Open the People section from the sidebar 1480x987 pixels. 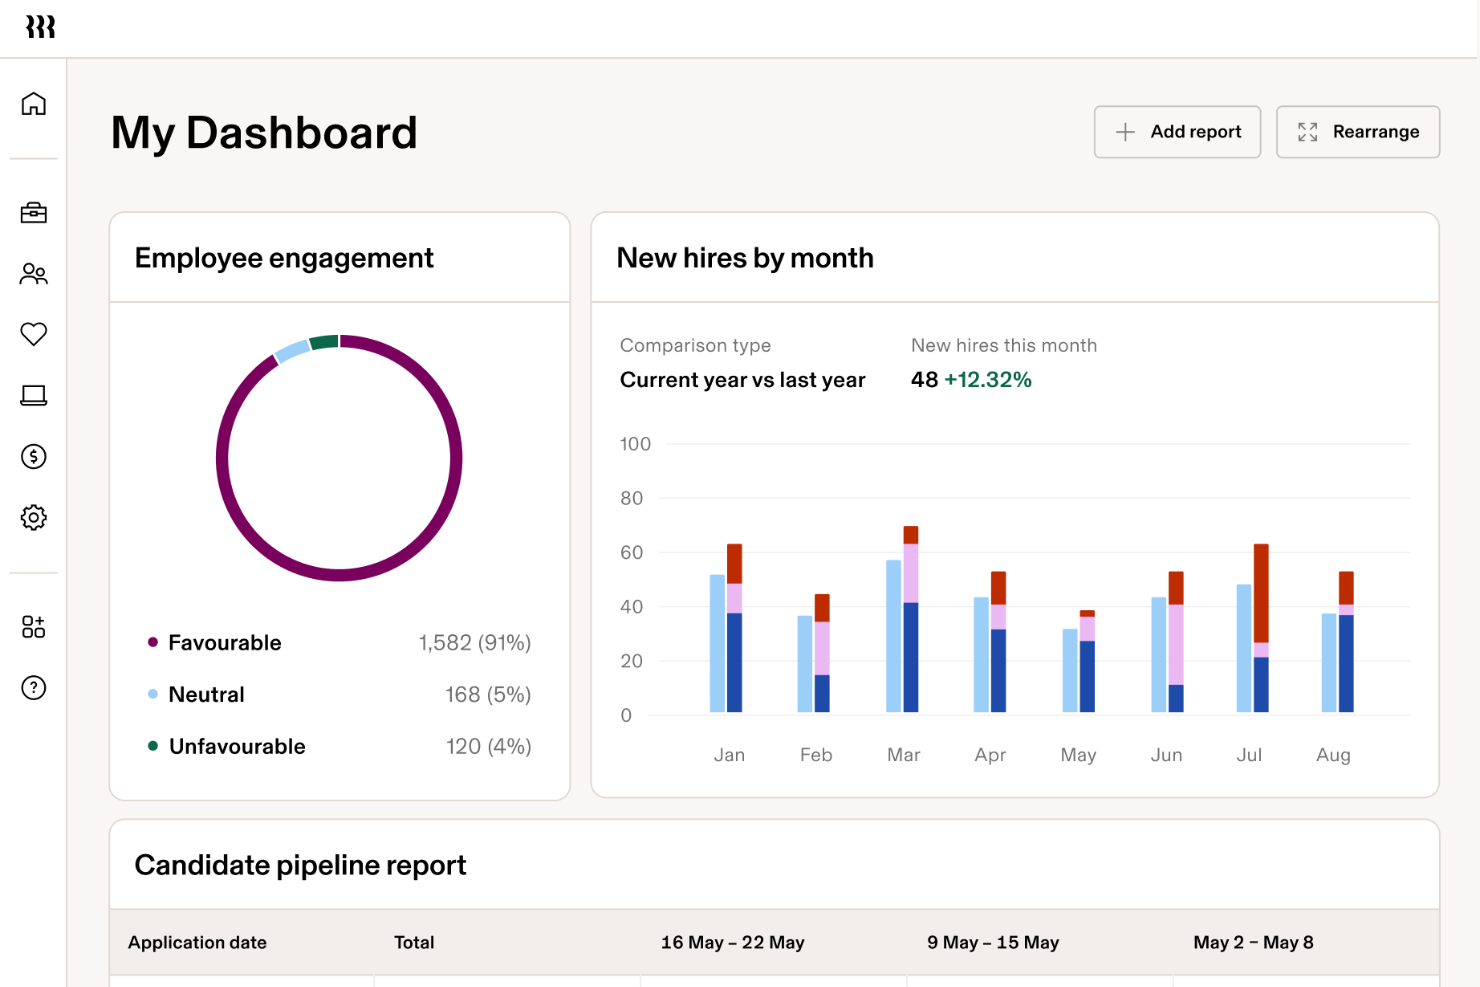click(33, 274)
